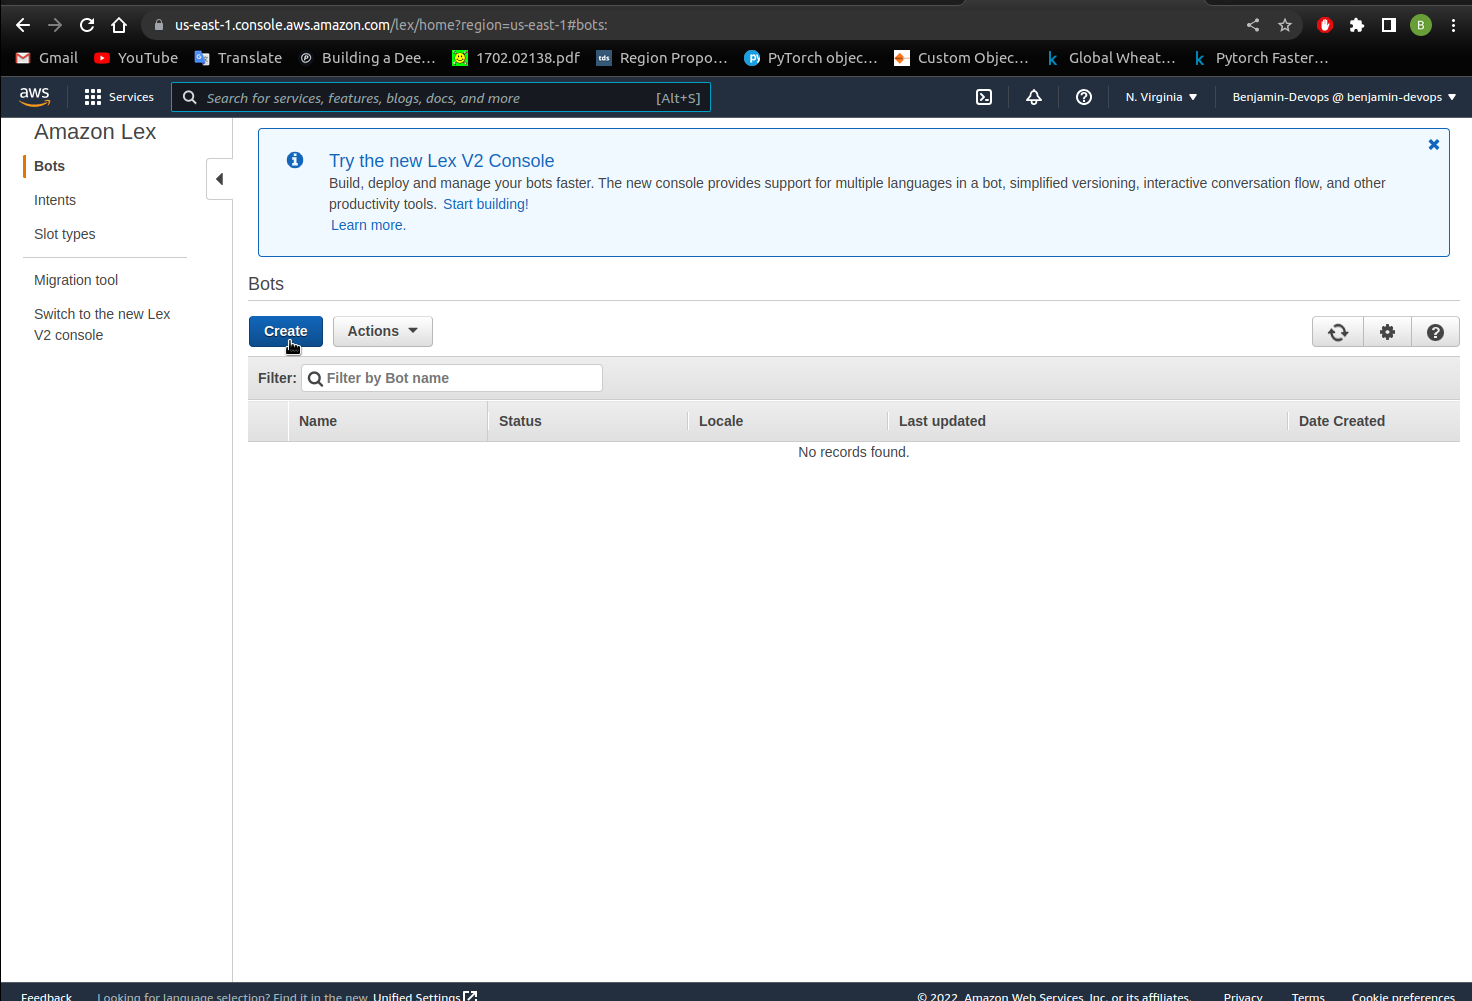Image resolution: width=1472 pixels, height=1001 pixels.
Task: Open the Services grid menu
Action: click(x=119, y=97)
